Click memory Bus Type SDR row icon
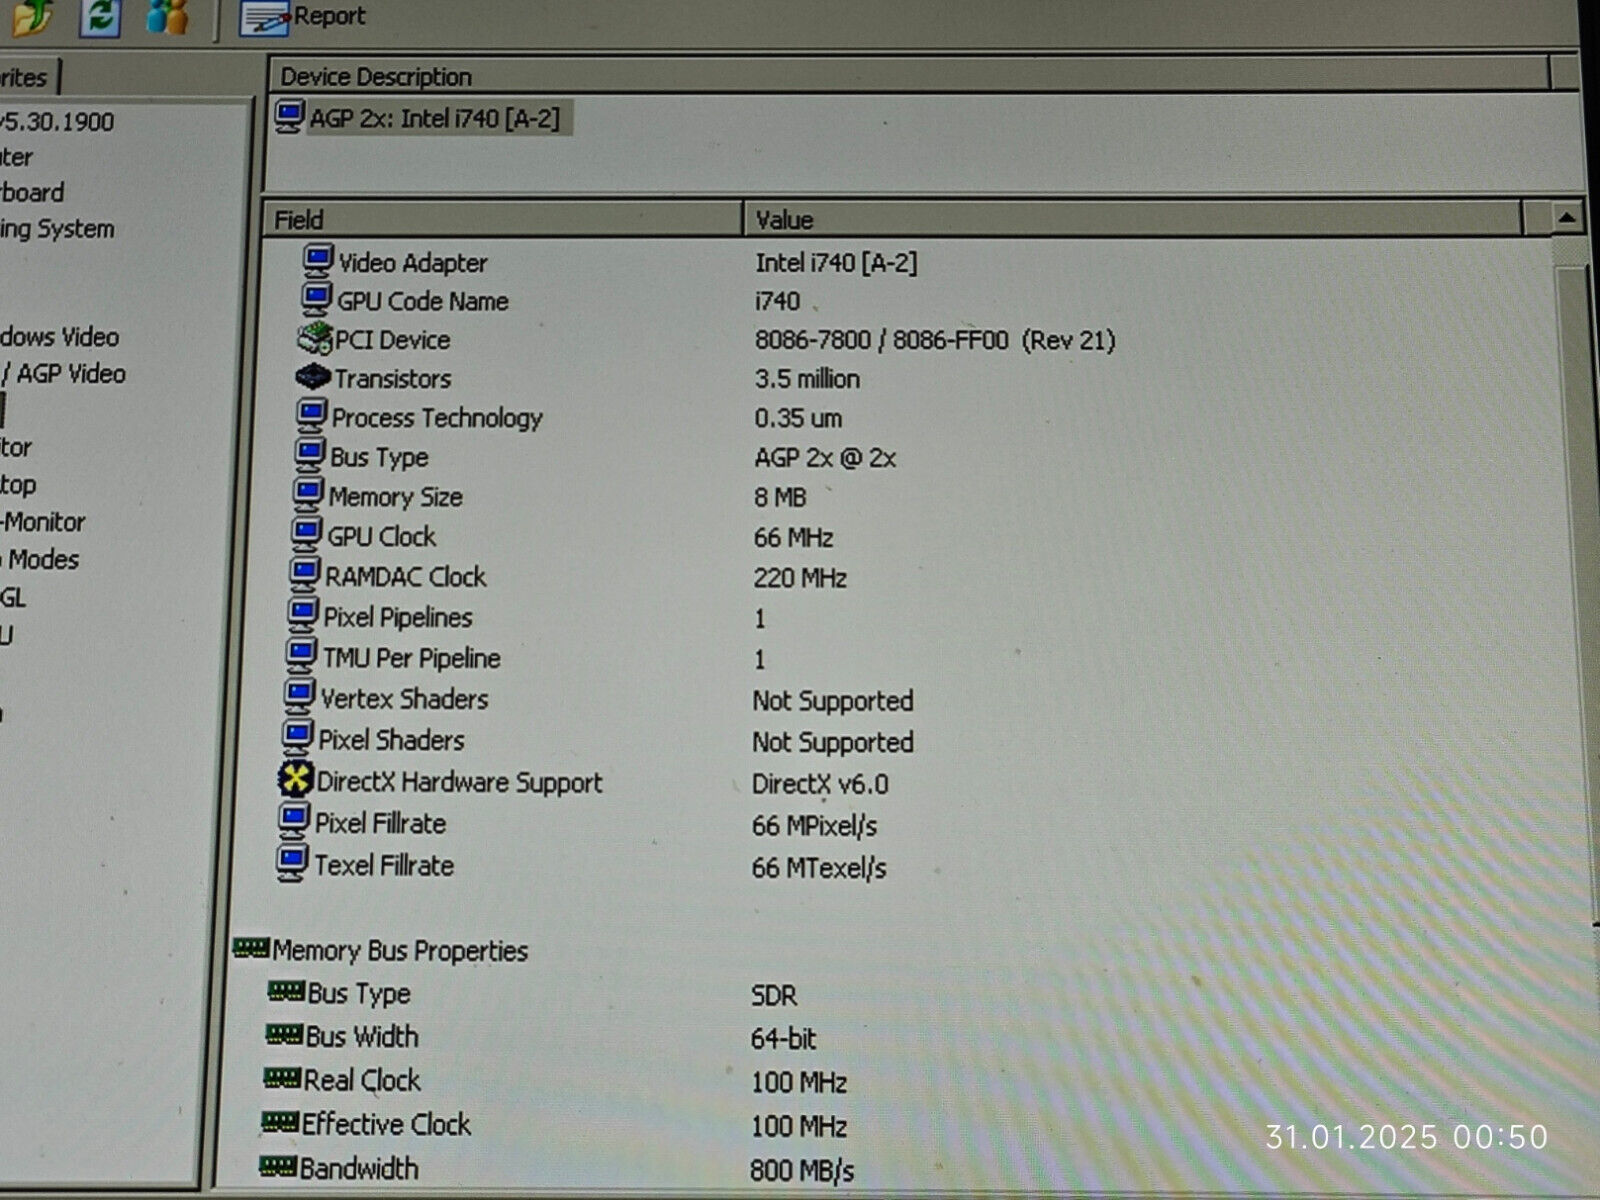This screenshot has height=1200, width=1600. point(286,990)
